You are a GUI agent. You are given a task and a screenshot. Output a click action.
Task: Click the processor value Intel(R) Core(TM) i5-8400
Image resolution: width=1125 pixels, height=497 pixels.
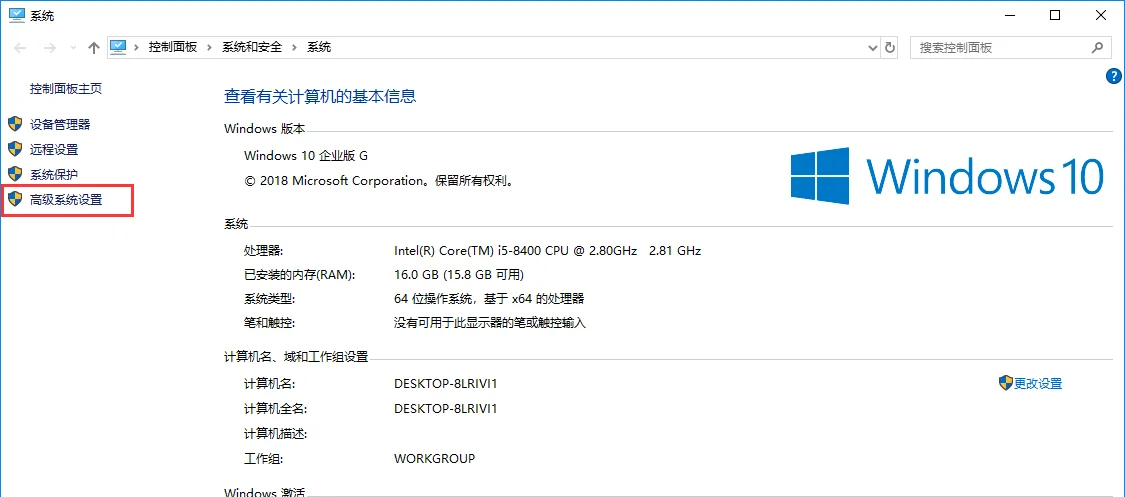pyautogui.click(x=547, y=251)
